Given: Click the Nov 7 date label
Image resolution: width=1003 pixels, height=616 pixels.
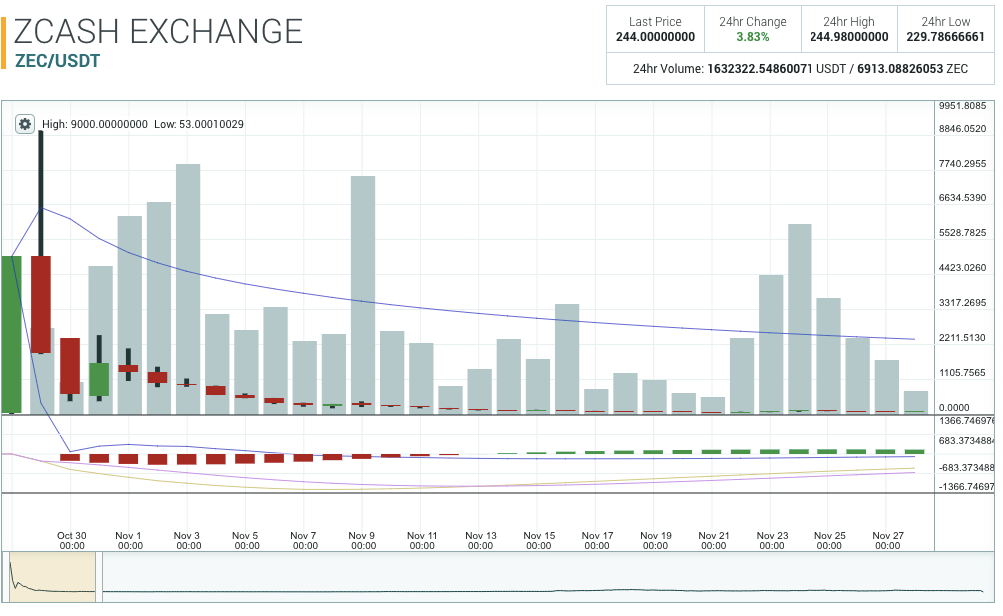Looking at the screenshot, I should tap(304, 541).
